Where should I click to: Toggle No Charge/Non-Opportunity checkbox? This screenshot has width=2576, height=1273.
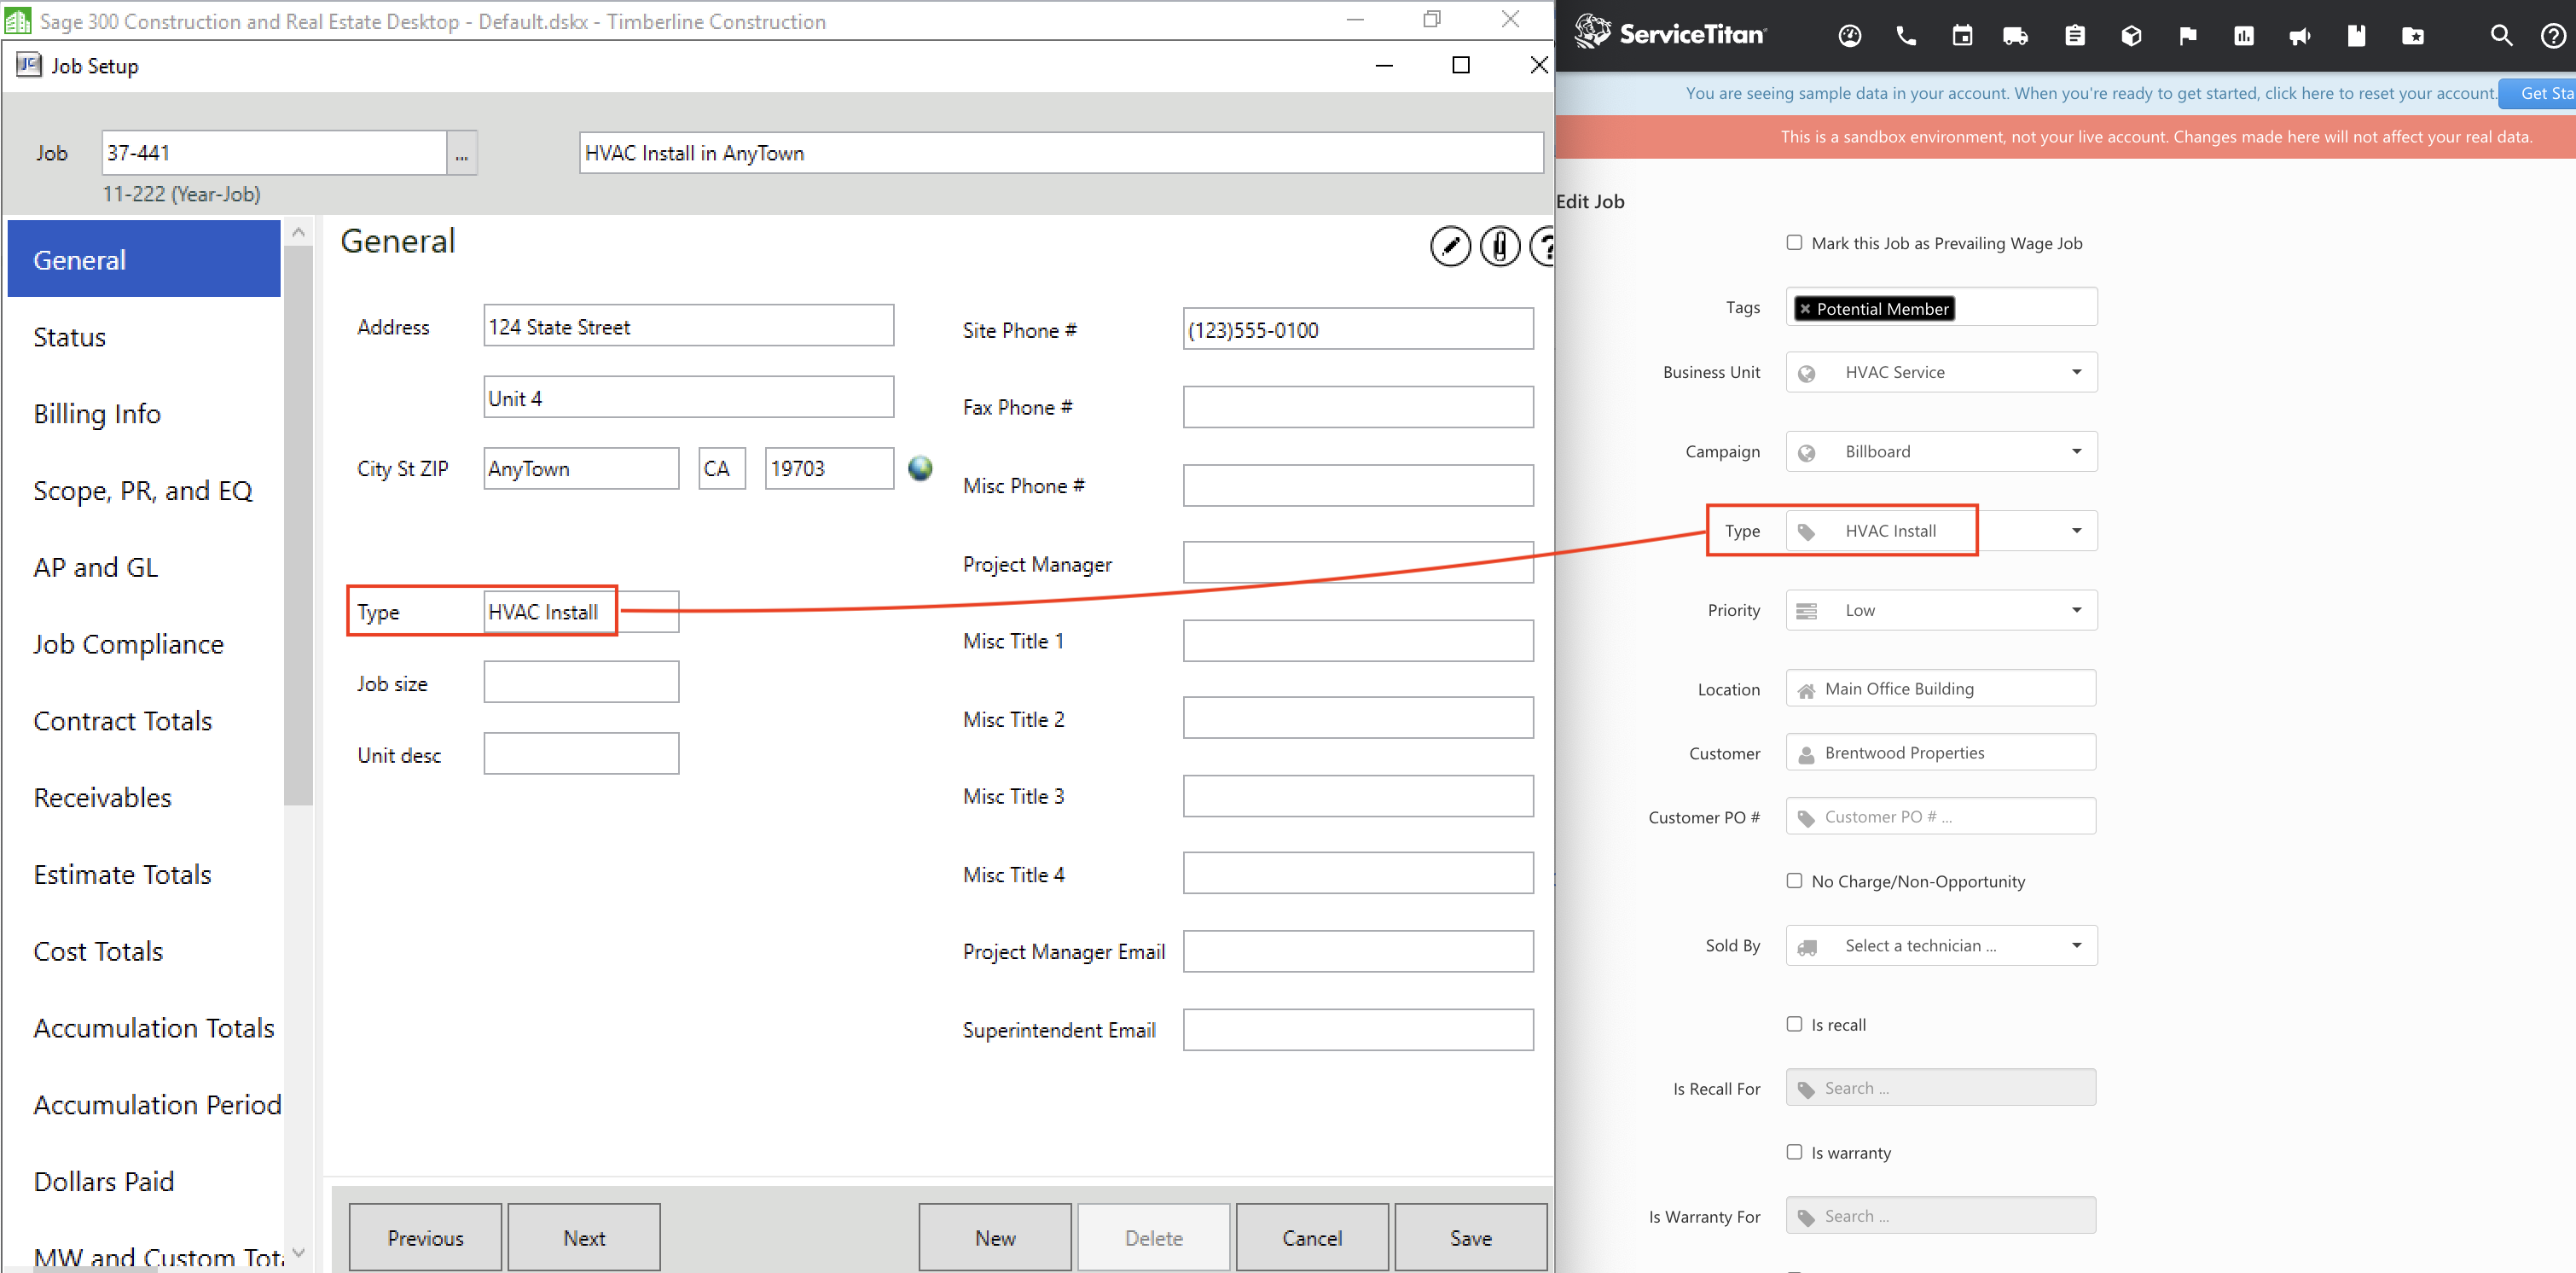coord(1793,881)
